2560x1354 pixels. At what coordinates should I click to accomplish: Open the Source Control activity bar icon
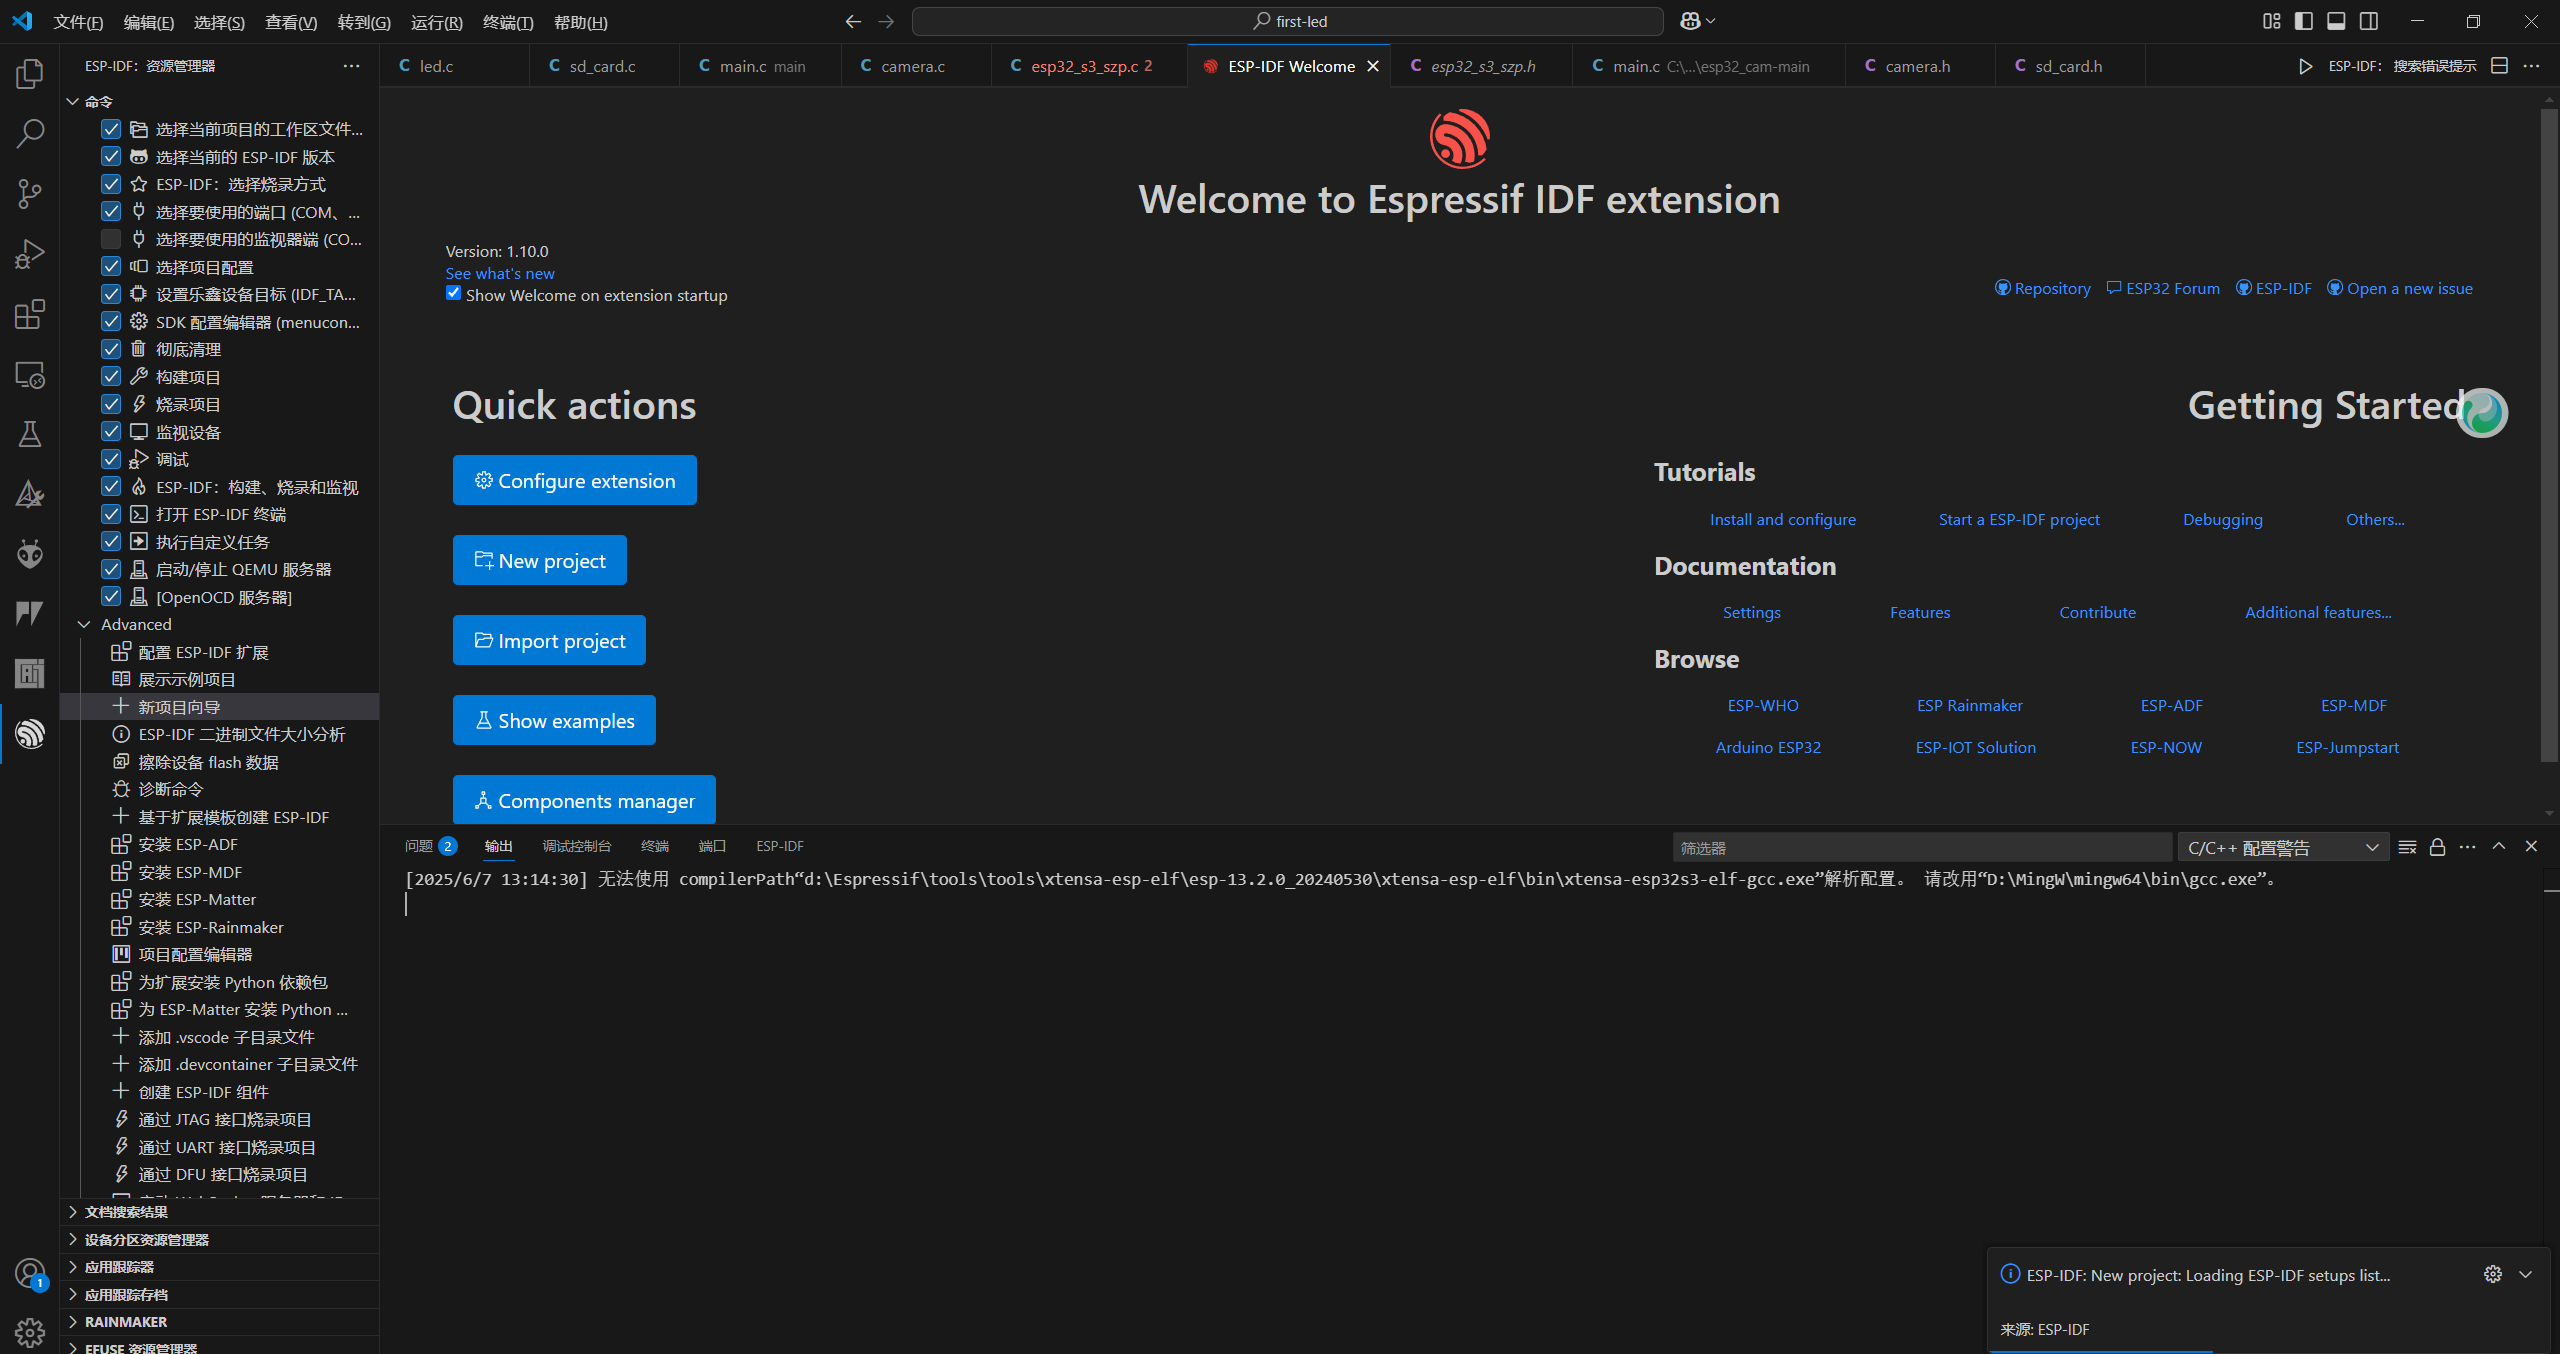(30, 194)
